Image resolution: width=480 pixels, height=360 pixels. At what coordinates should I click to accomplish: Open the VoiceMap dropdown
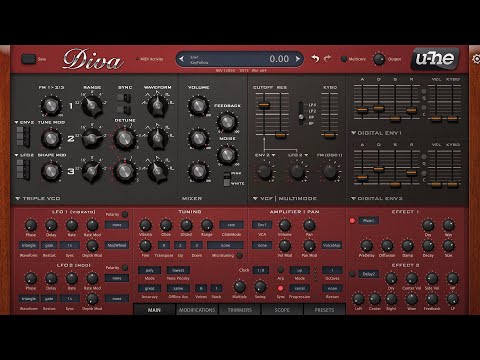[x=332, y=245]
